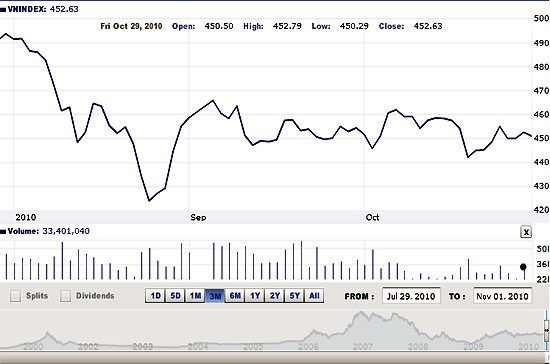This screenshot has height=364, width=550.
Task: Select the 5Y time range
Action: tap(295, 296)
